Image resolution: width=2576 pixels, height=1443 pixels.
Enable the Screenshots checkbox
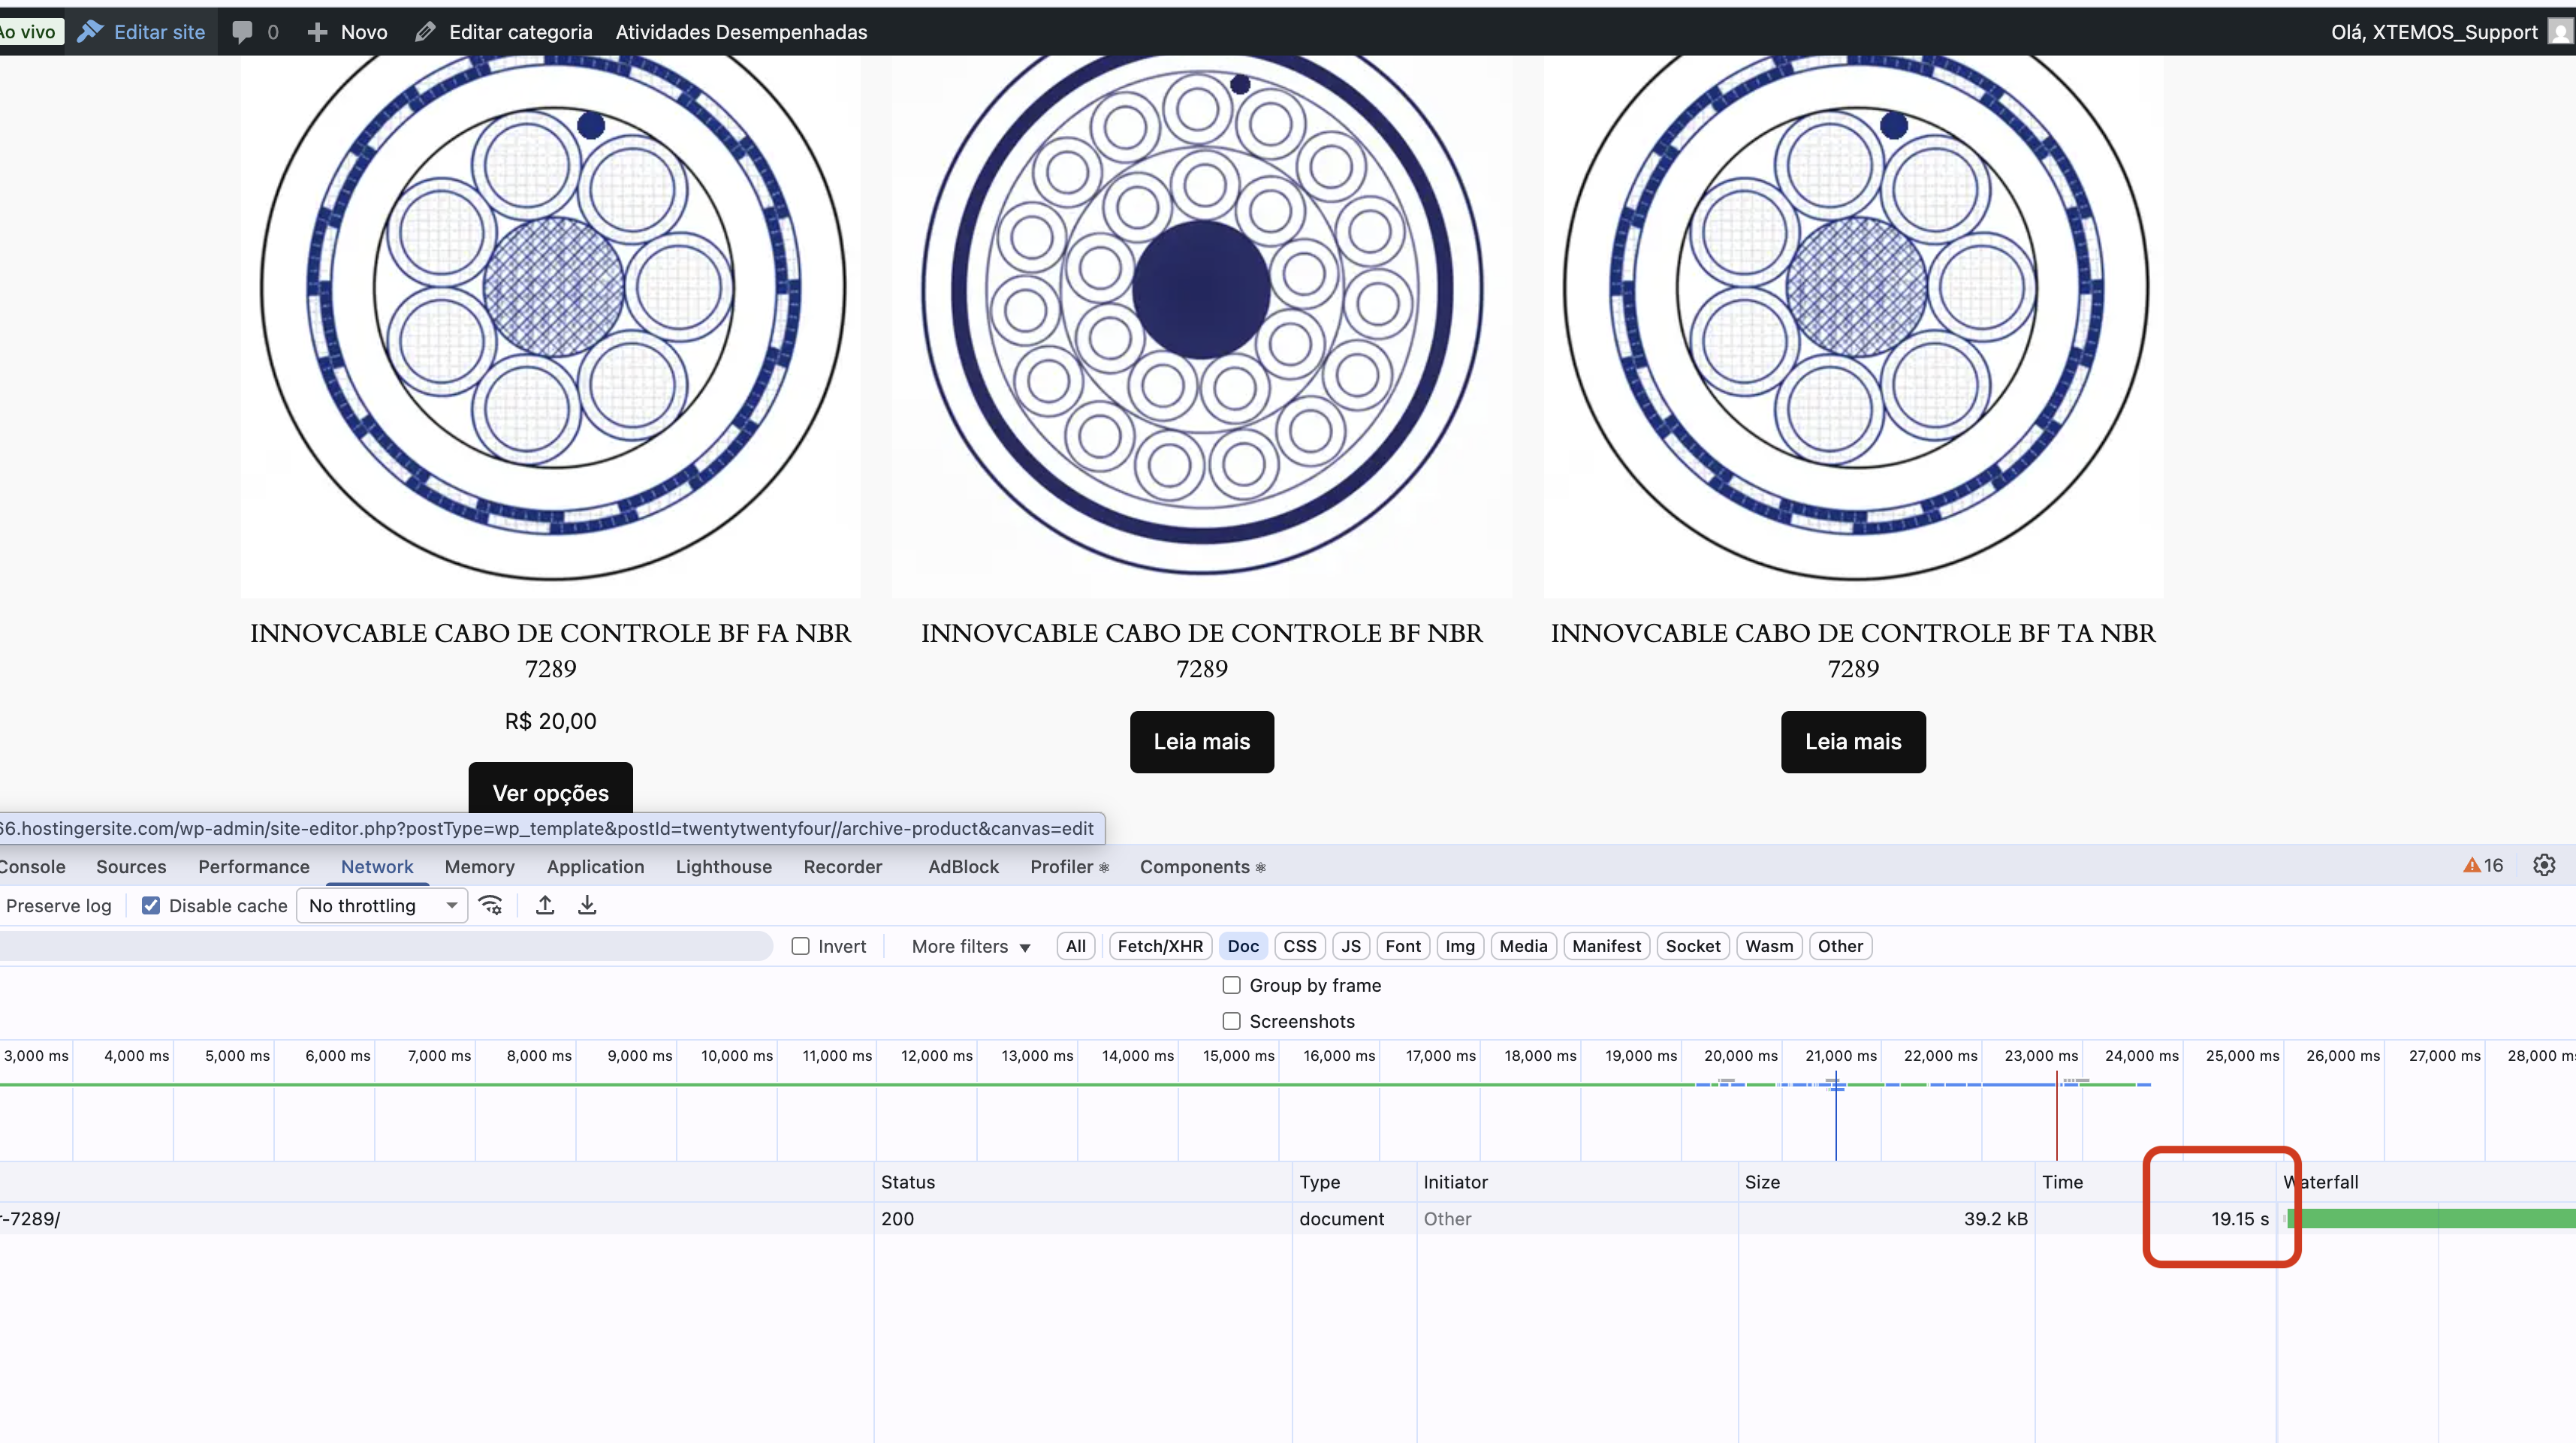[1231, 1021]
